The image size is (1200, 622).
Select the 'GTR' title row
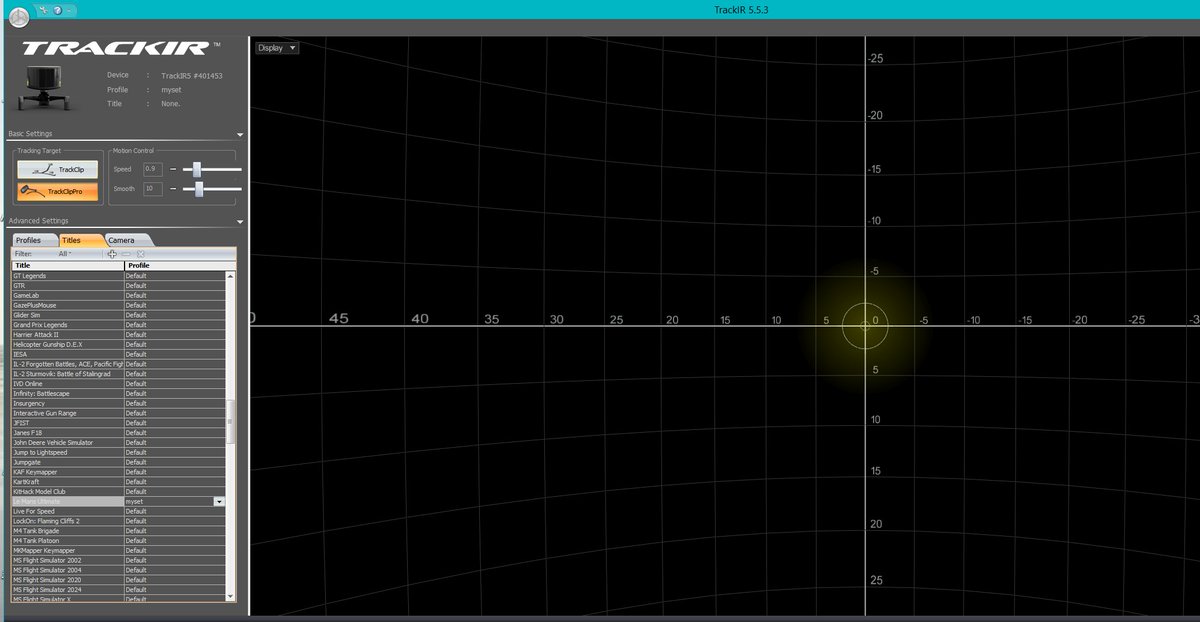tap(119, 286)
